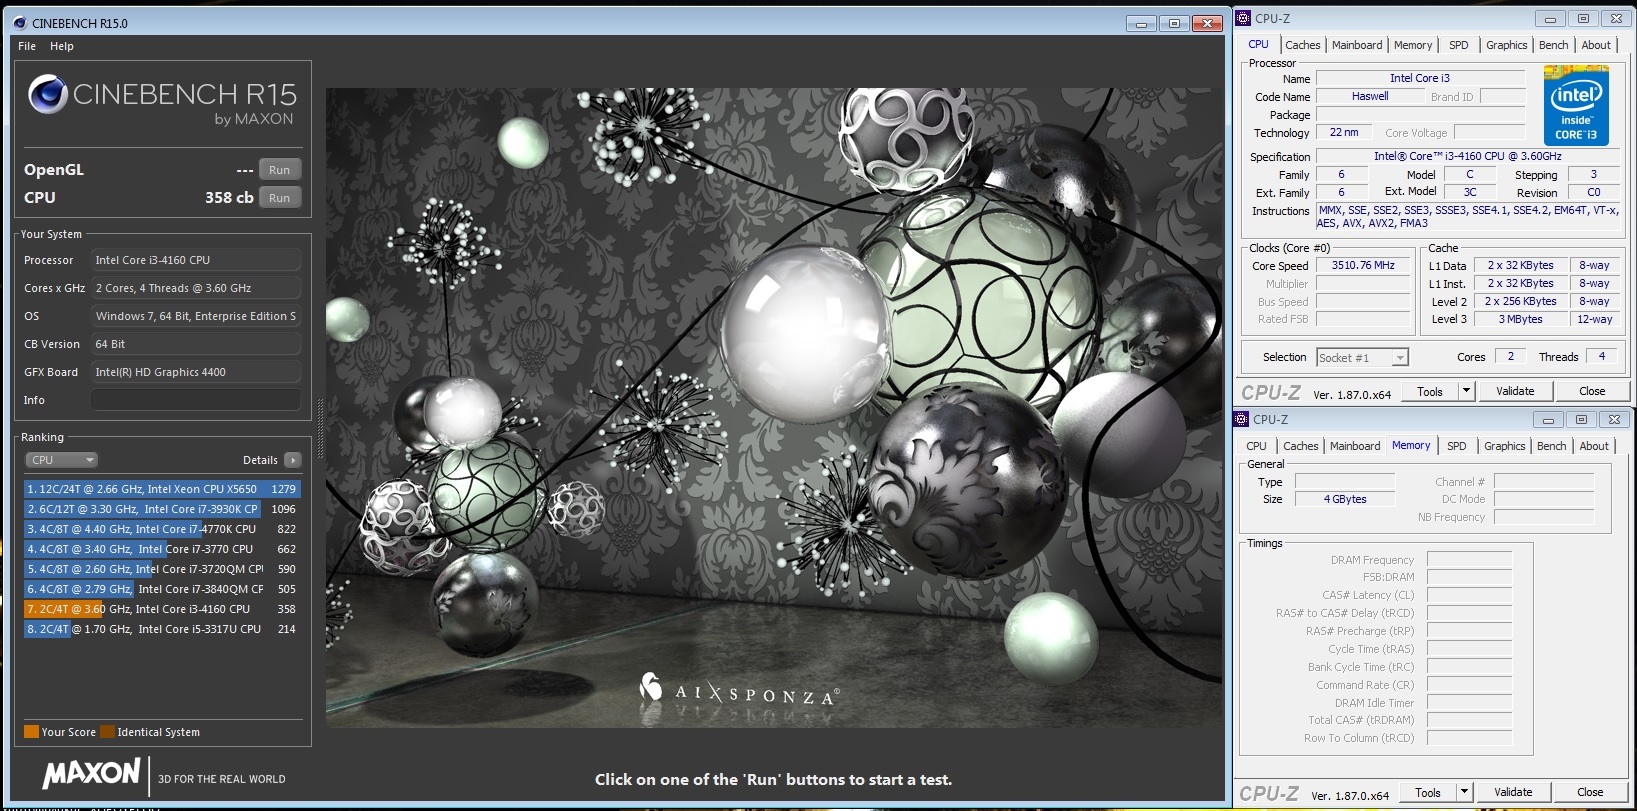Run the OpenGL benchmark test

point(279,170)
